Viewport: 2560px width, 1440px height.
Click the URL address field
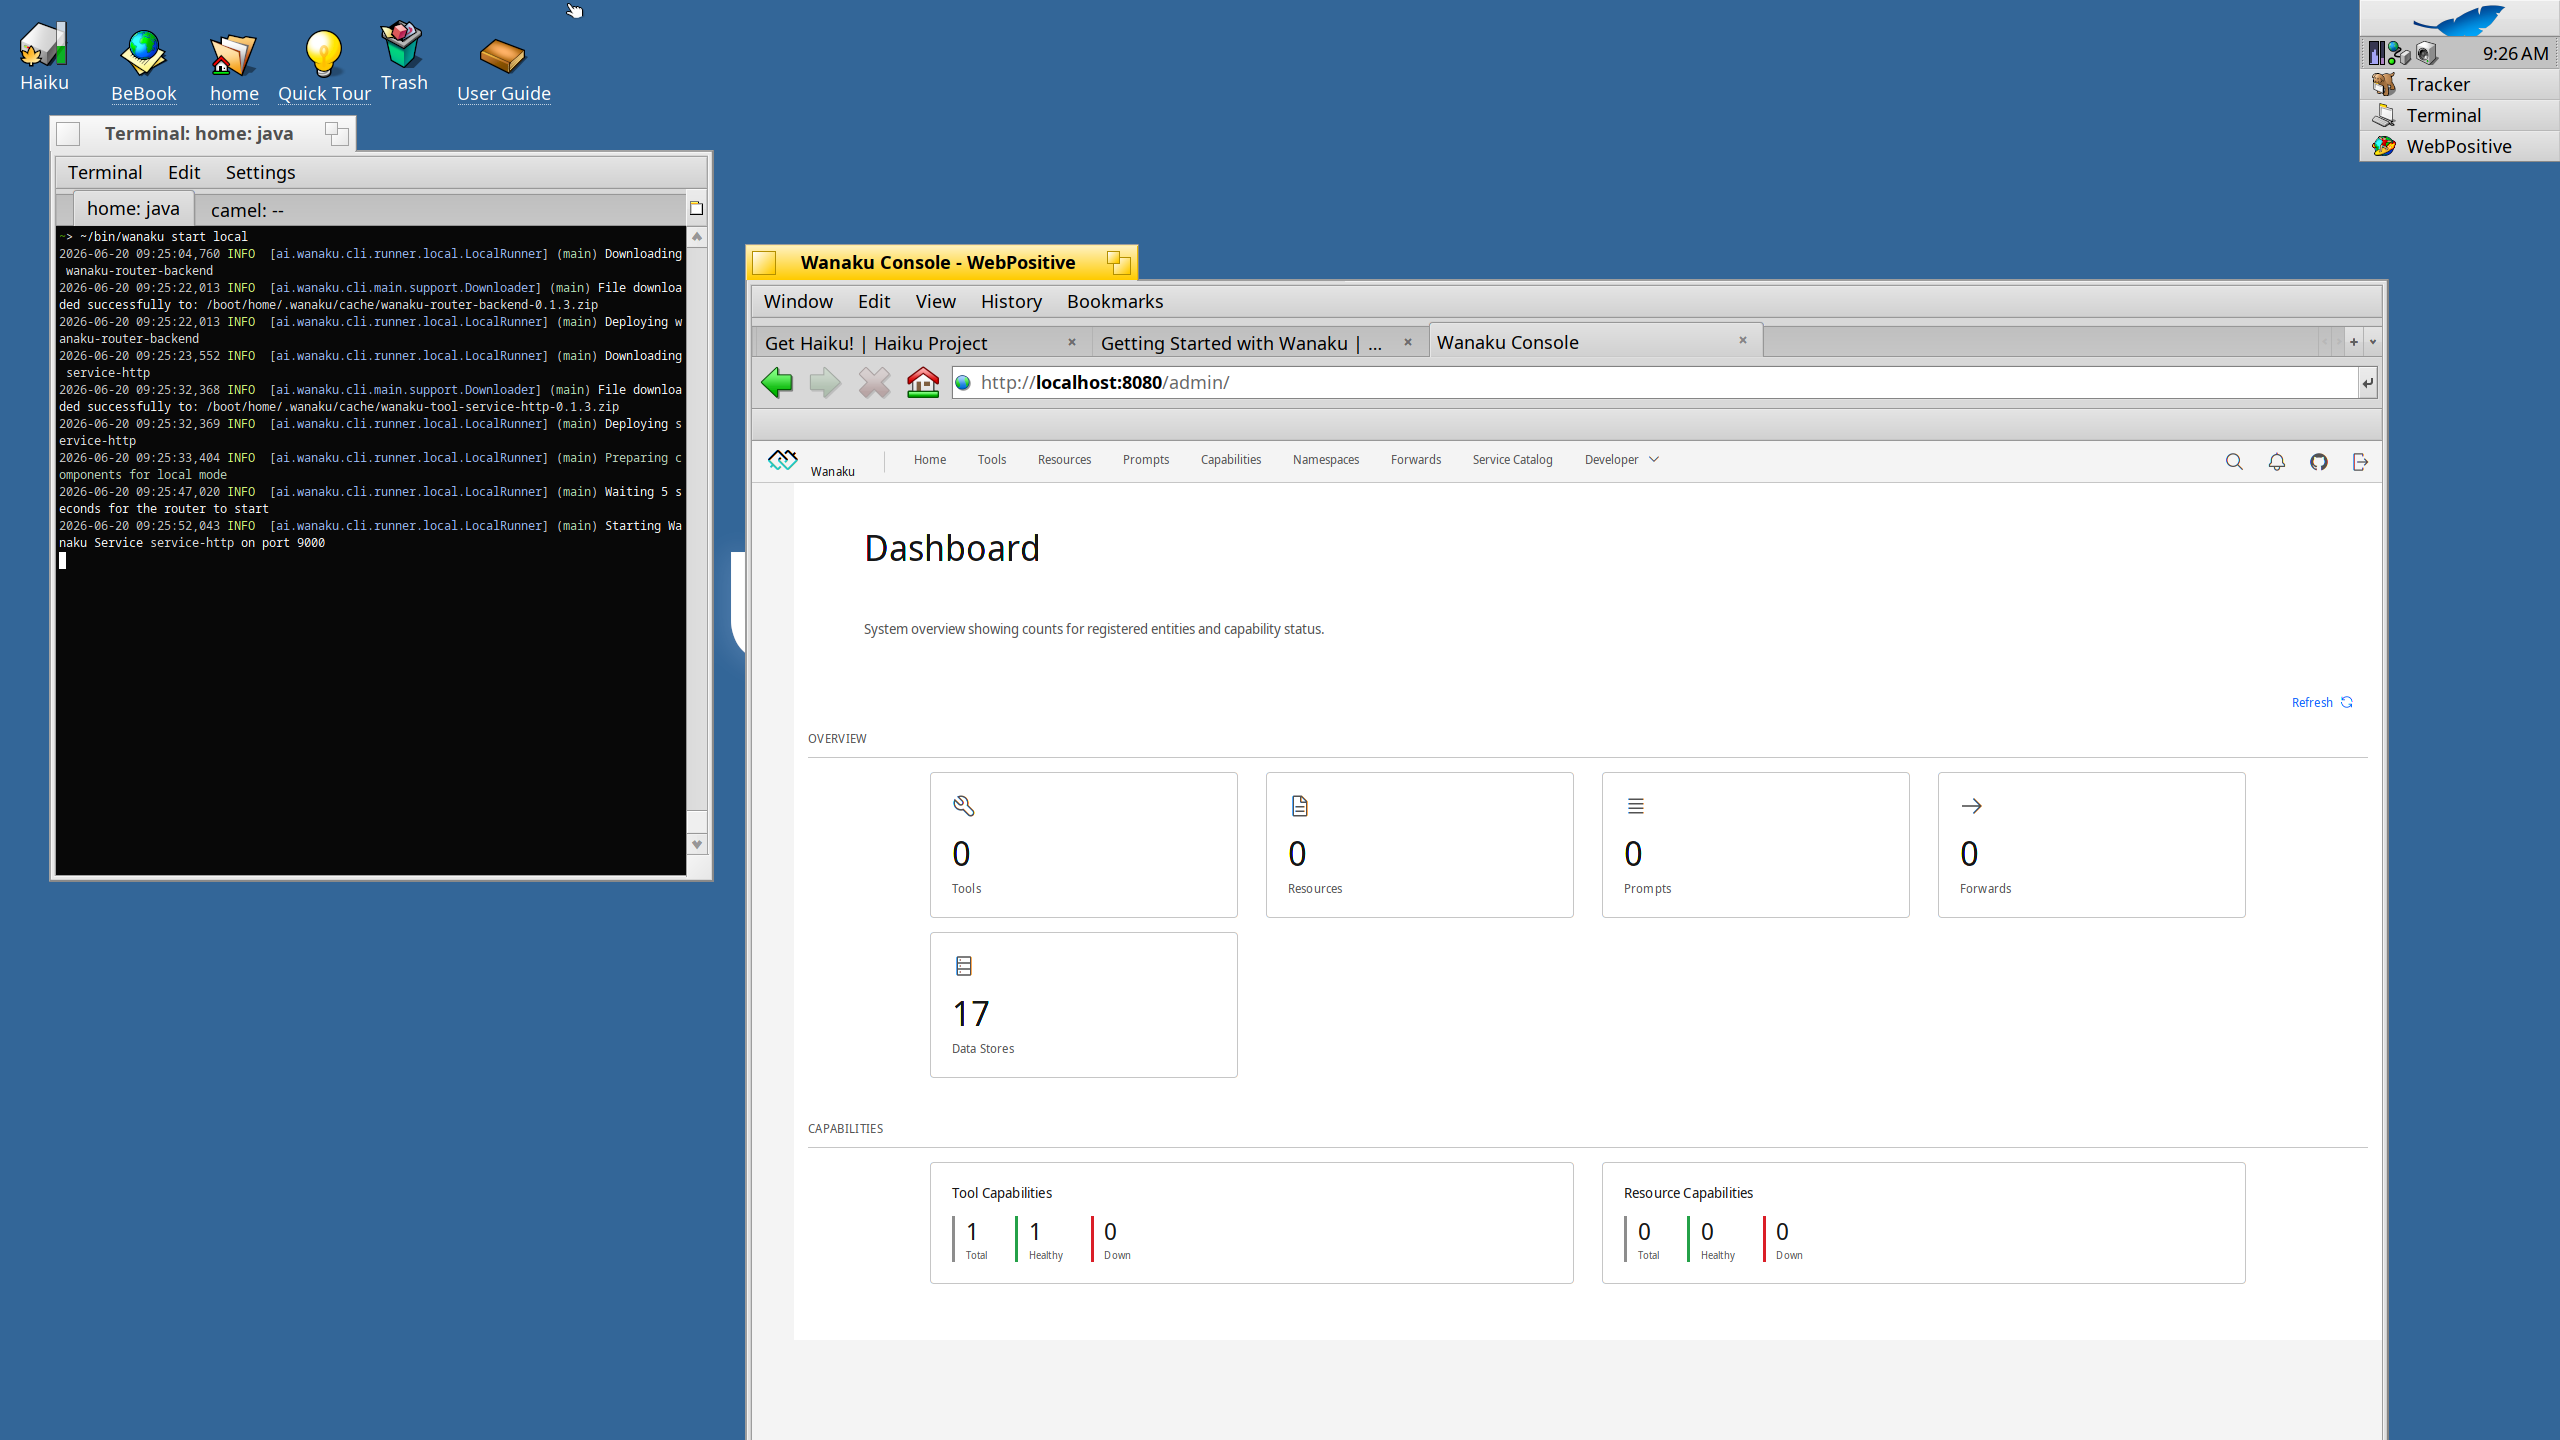tap(1655, 382)
